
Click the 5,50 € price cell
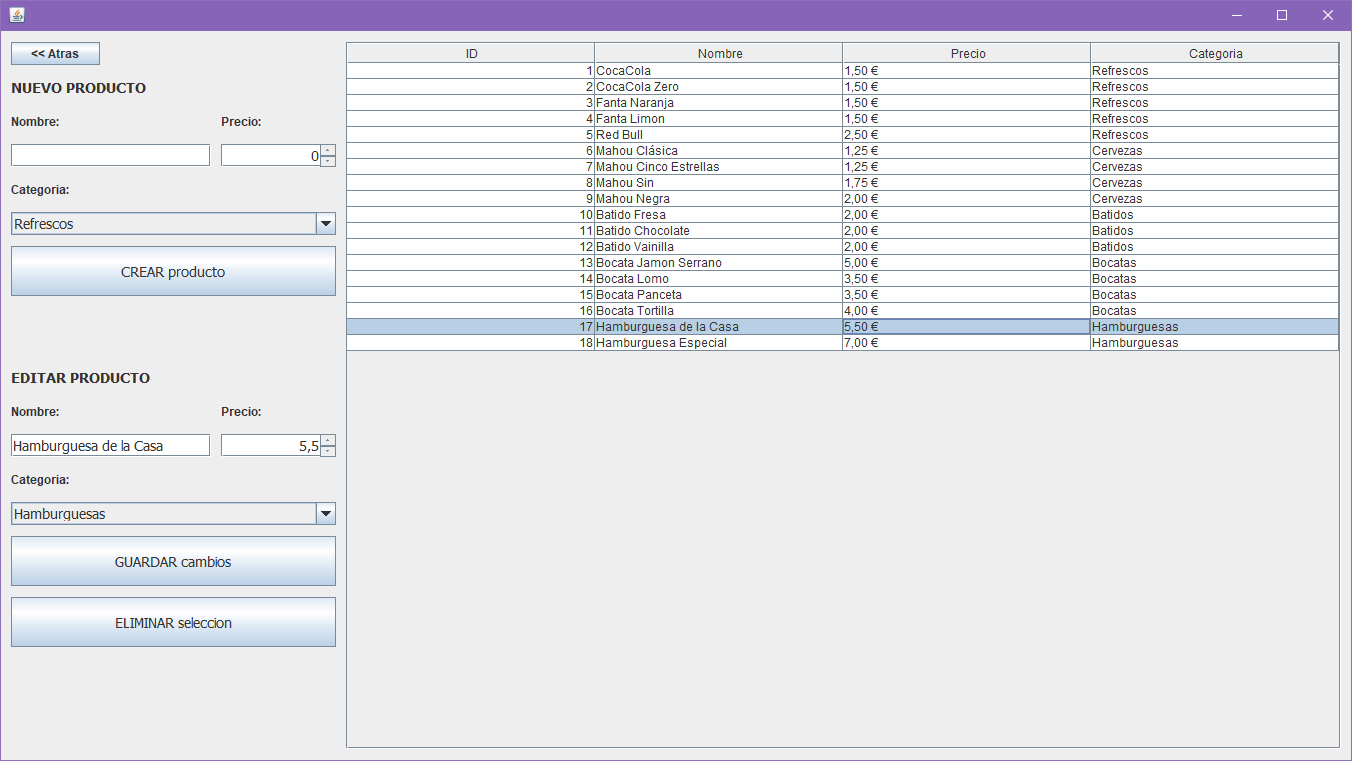(x=967, y=327)
